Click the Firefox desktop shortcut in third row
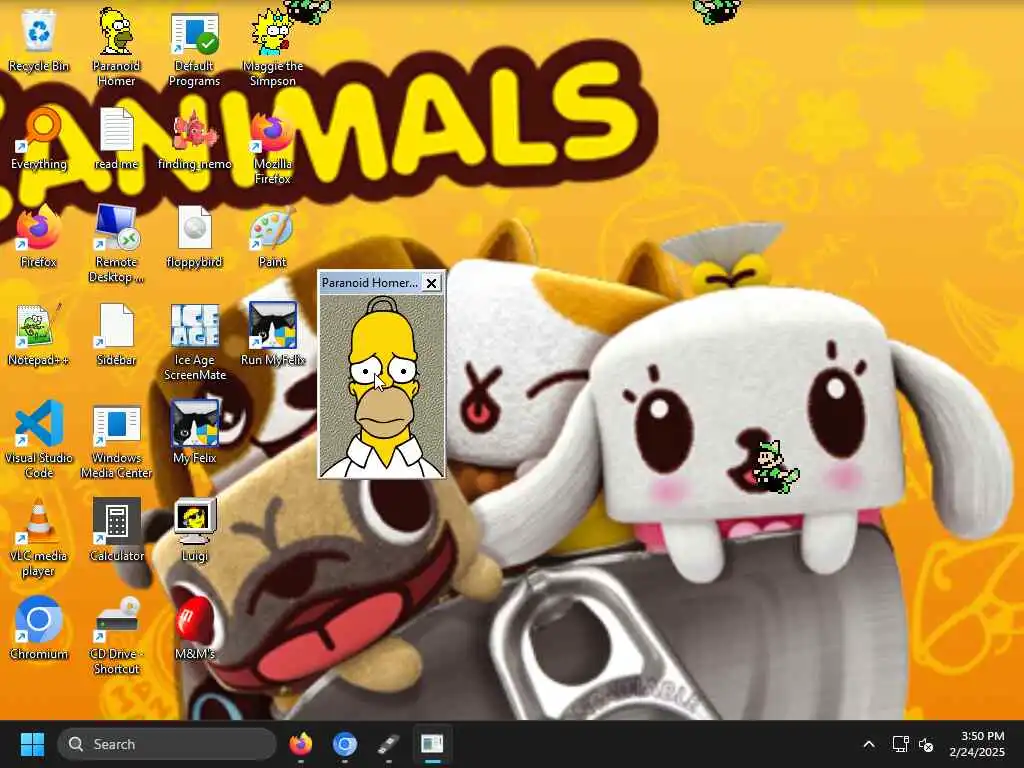Image resolution: width=1024 pixels, height=768 pixels. click(x=39, y=237)
